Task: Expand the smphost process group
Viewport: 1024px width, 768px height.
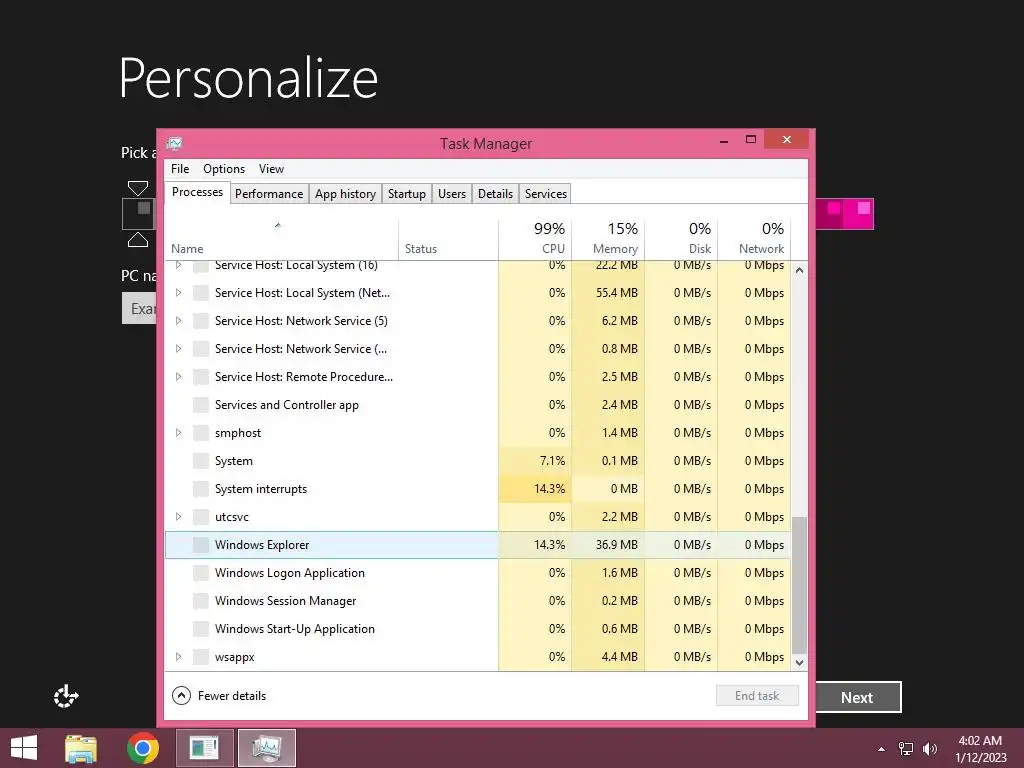Action: pyautogui.click(x=178, y=432)
